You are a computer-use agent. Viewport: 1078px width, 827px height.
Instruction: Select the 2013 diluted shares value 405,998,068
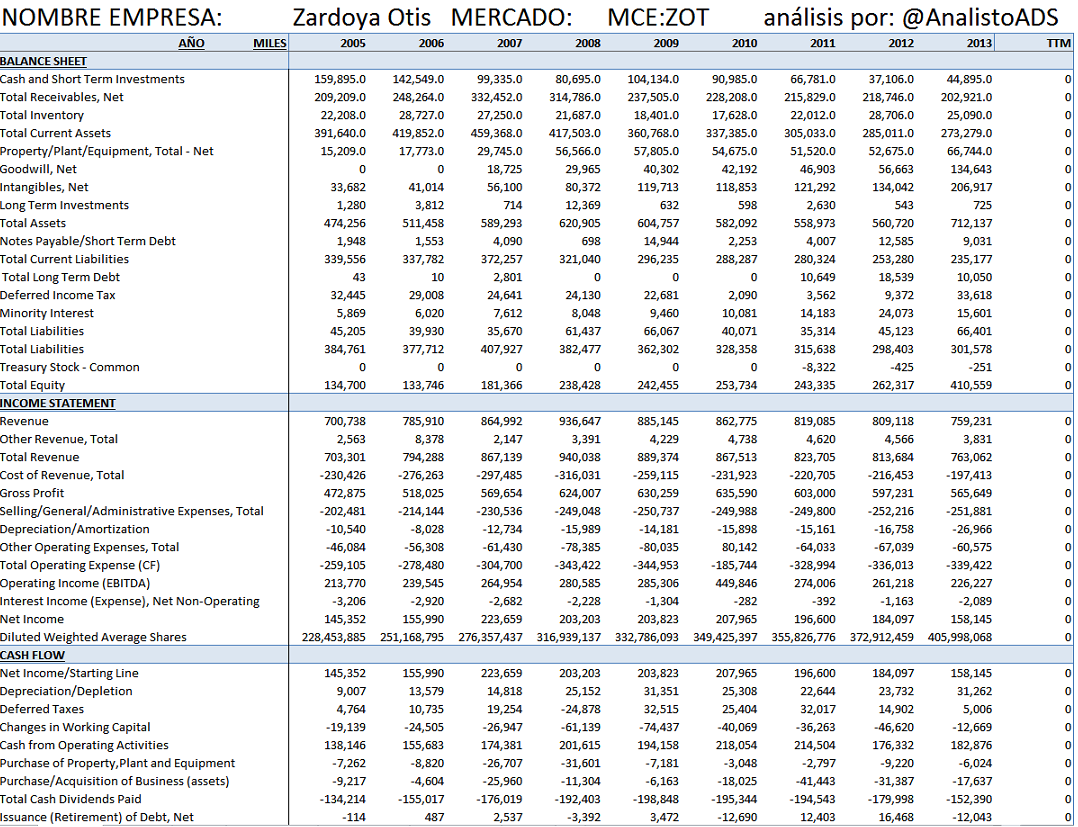(960, 637)
